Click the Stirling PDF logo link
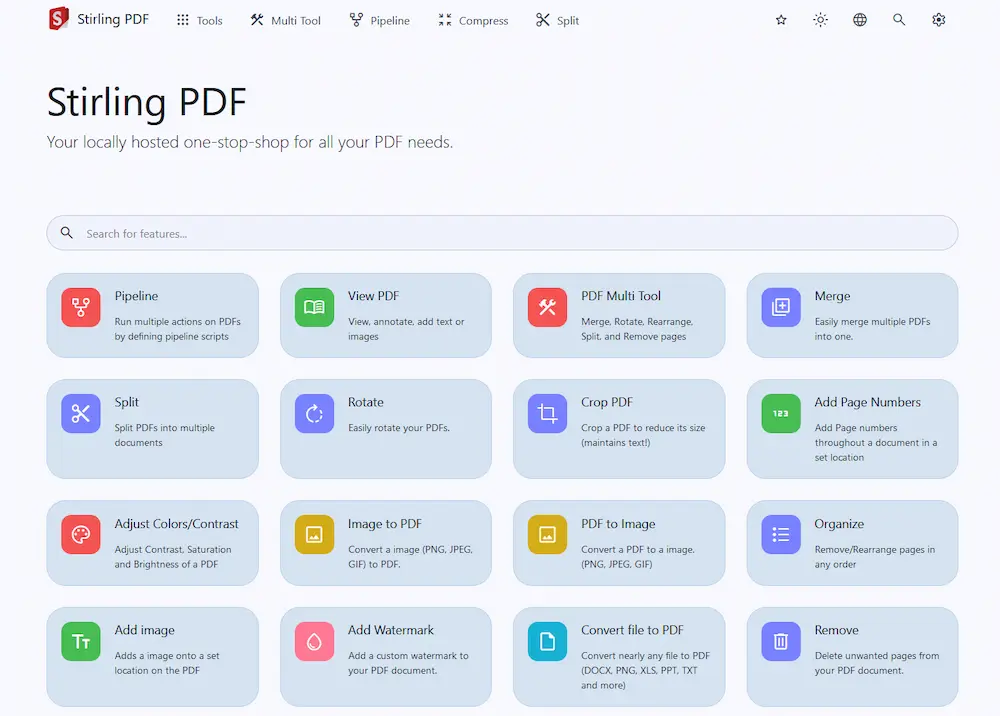 (98, 19)
